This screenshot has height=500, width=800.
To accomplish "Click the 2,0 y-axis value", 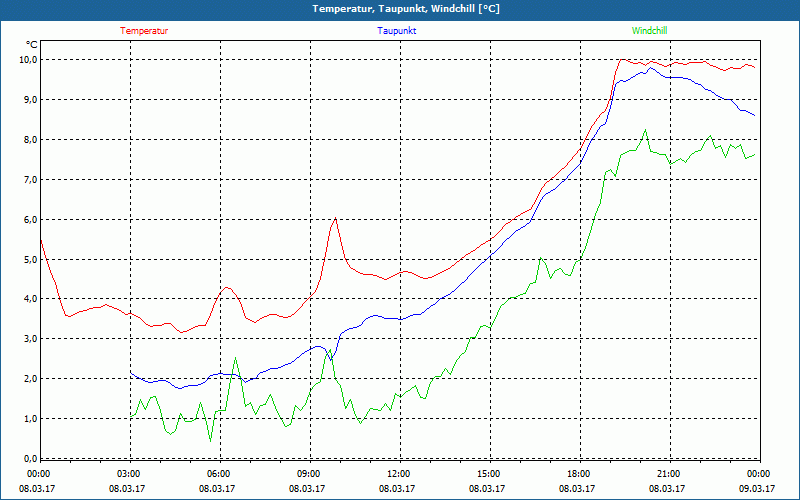I will point(30,379).
